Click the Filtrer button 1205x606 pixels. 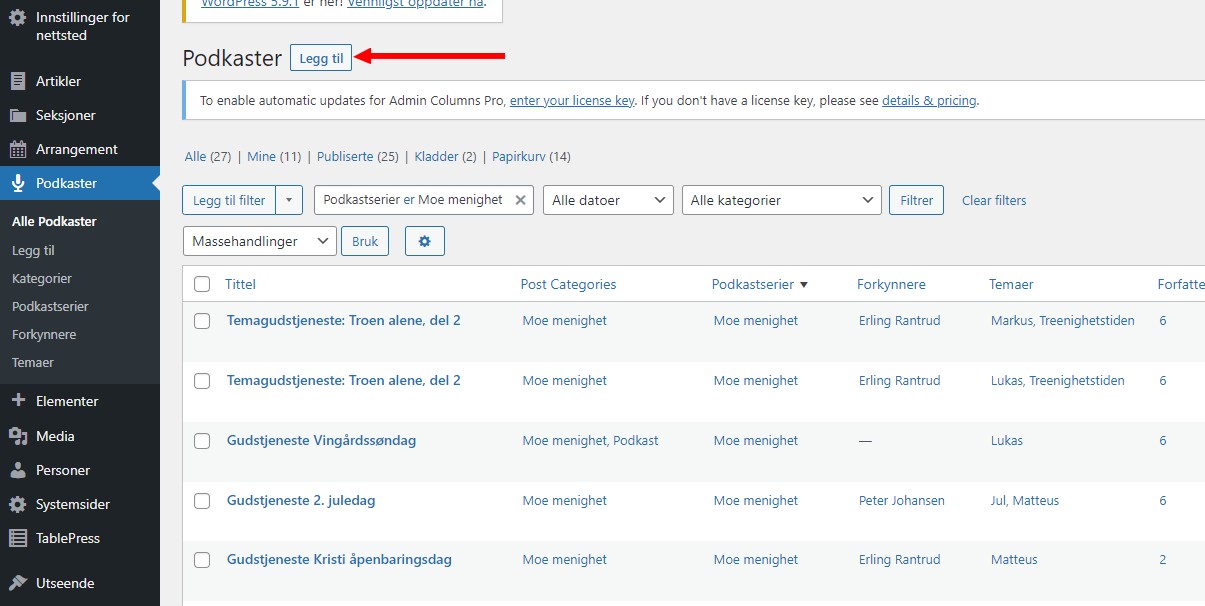click(x=916, y=200)
